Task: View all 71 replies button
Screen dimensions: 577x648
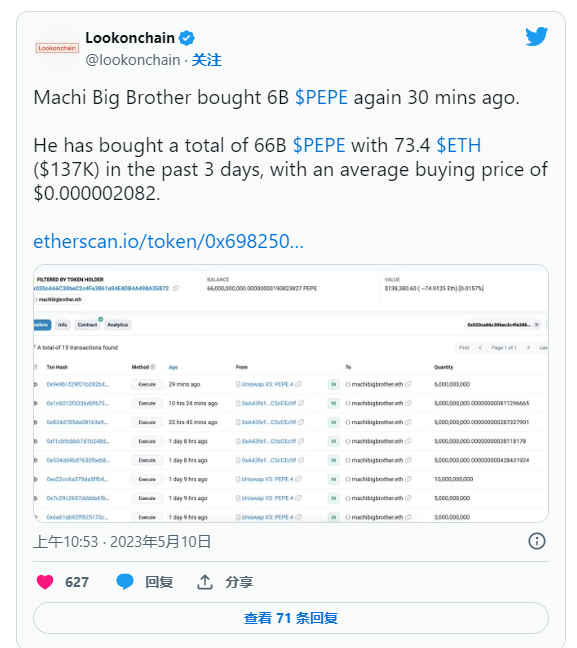Action: pyautogui.click(x=291, y=618)
